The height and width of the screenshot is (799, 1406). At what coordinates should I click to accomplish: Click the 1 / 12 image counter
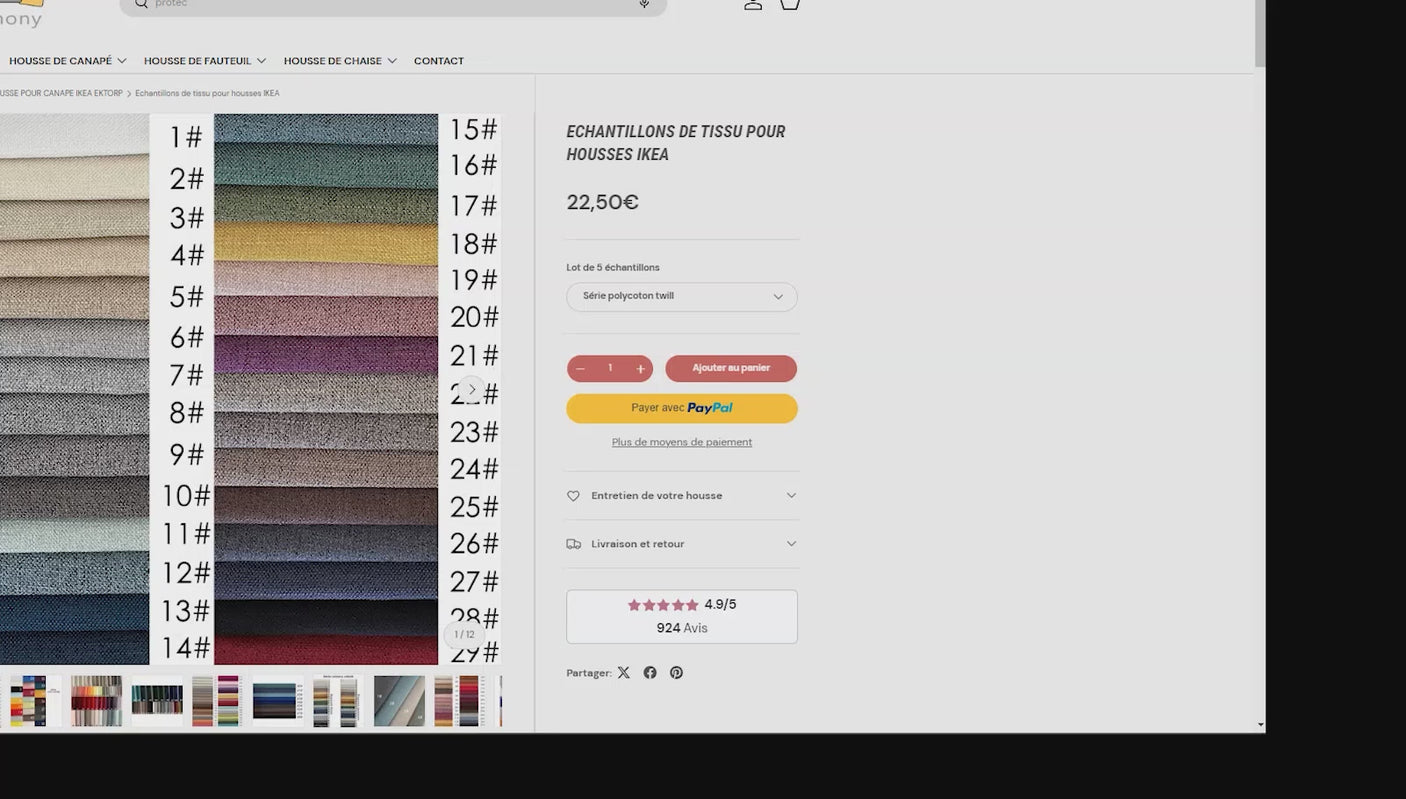464,635
